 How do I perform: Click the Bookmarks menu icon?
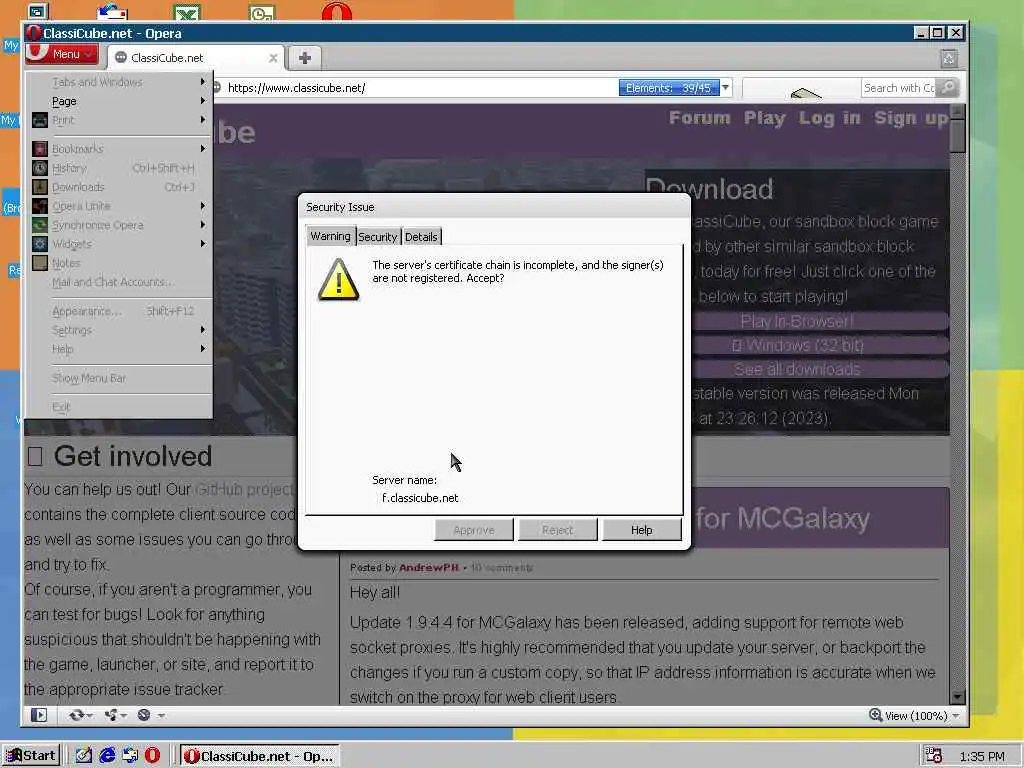[x=40, y=149]
